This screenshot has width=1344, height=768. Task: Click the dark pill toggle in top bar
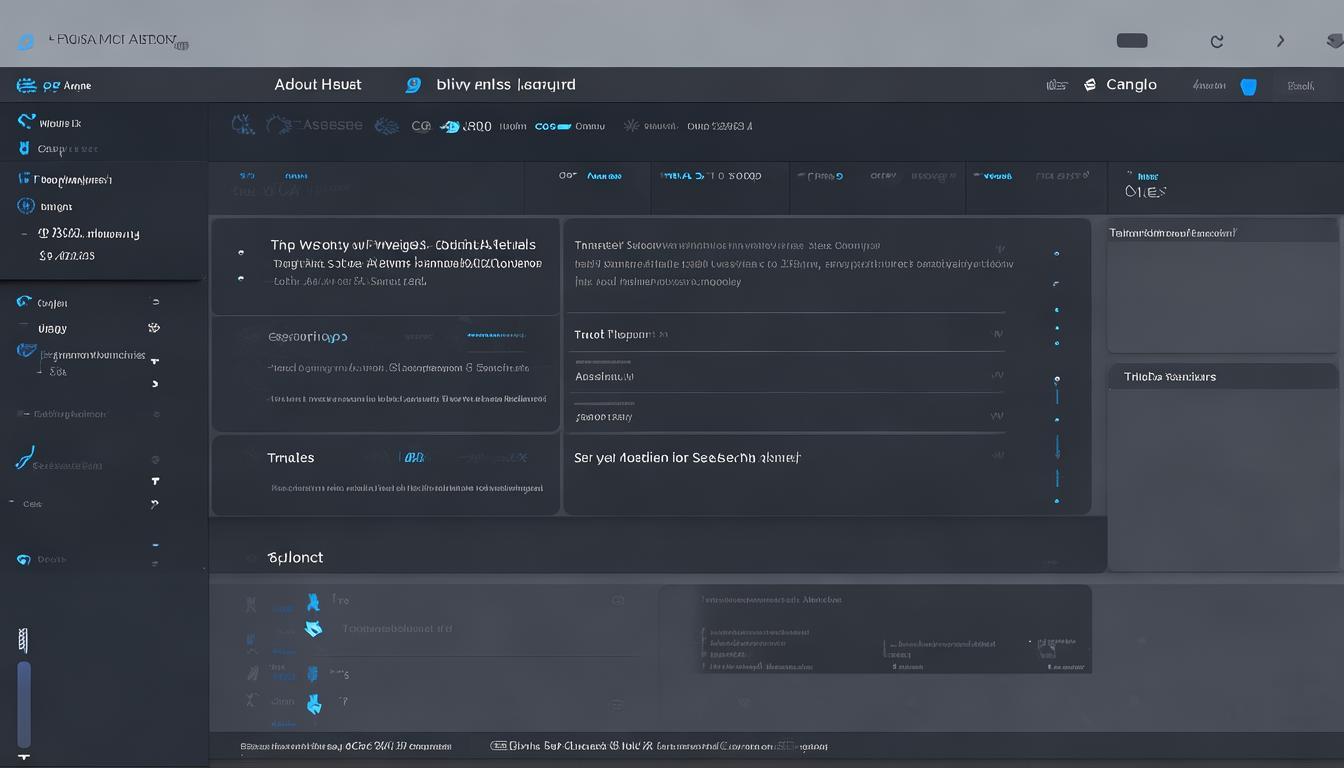coord(1132,41)
